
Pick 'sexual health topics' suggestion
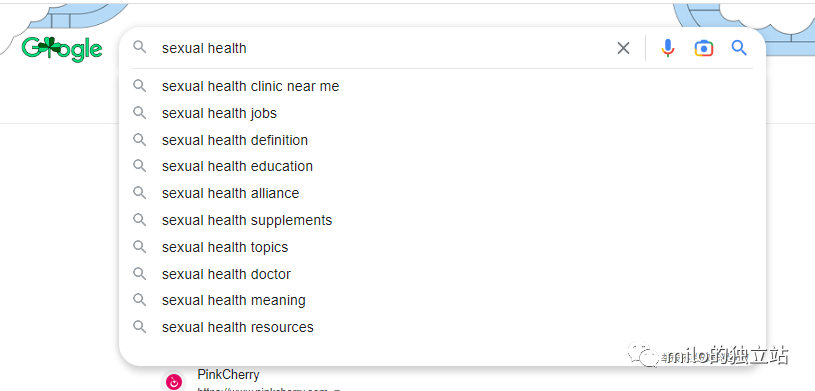pyautogui.click(x=442, y=247)
